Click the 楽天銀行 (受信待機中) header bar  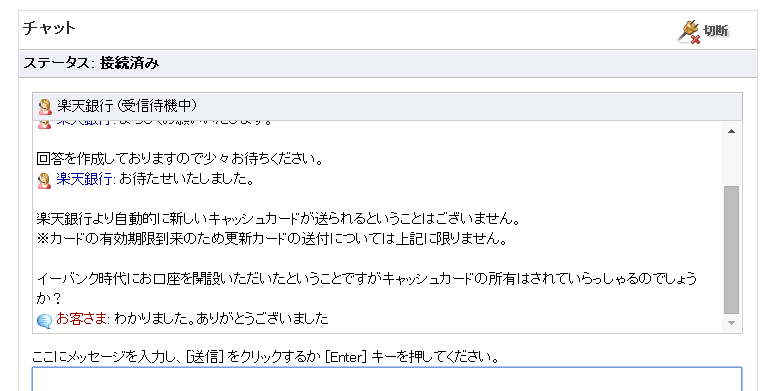point(387,106)
